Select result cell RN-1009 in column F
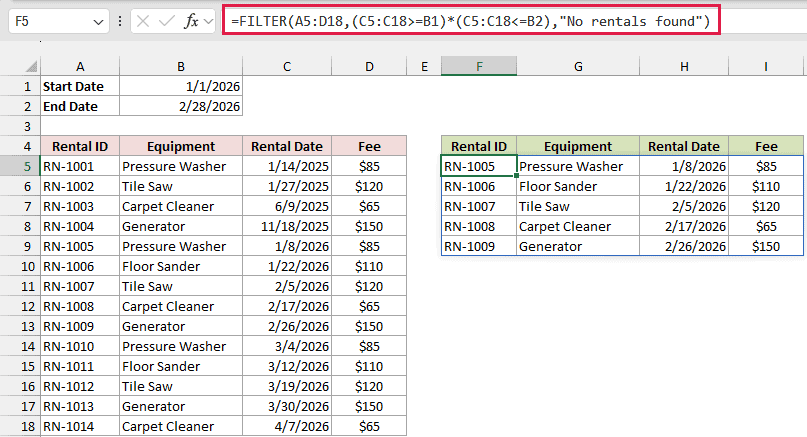Viewport: 807px width, 437px height. click(479, 247)
